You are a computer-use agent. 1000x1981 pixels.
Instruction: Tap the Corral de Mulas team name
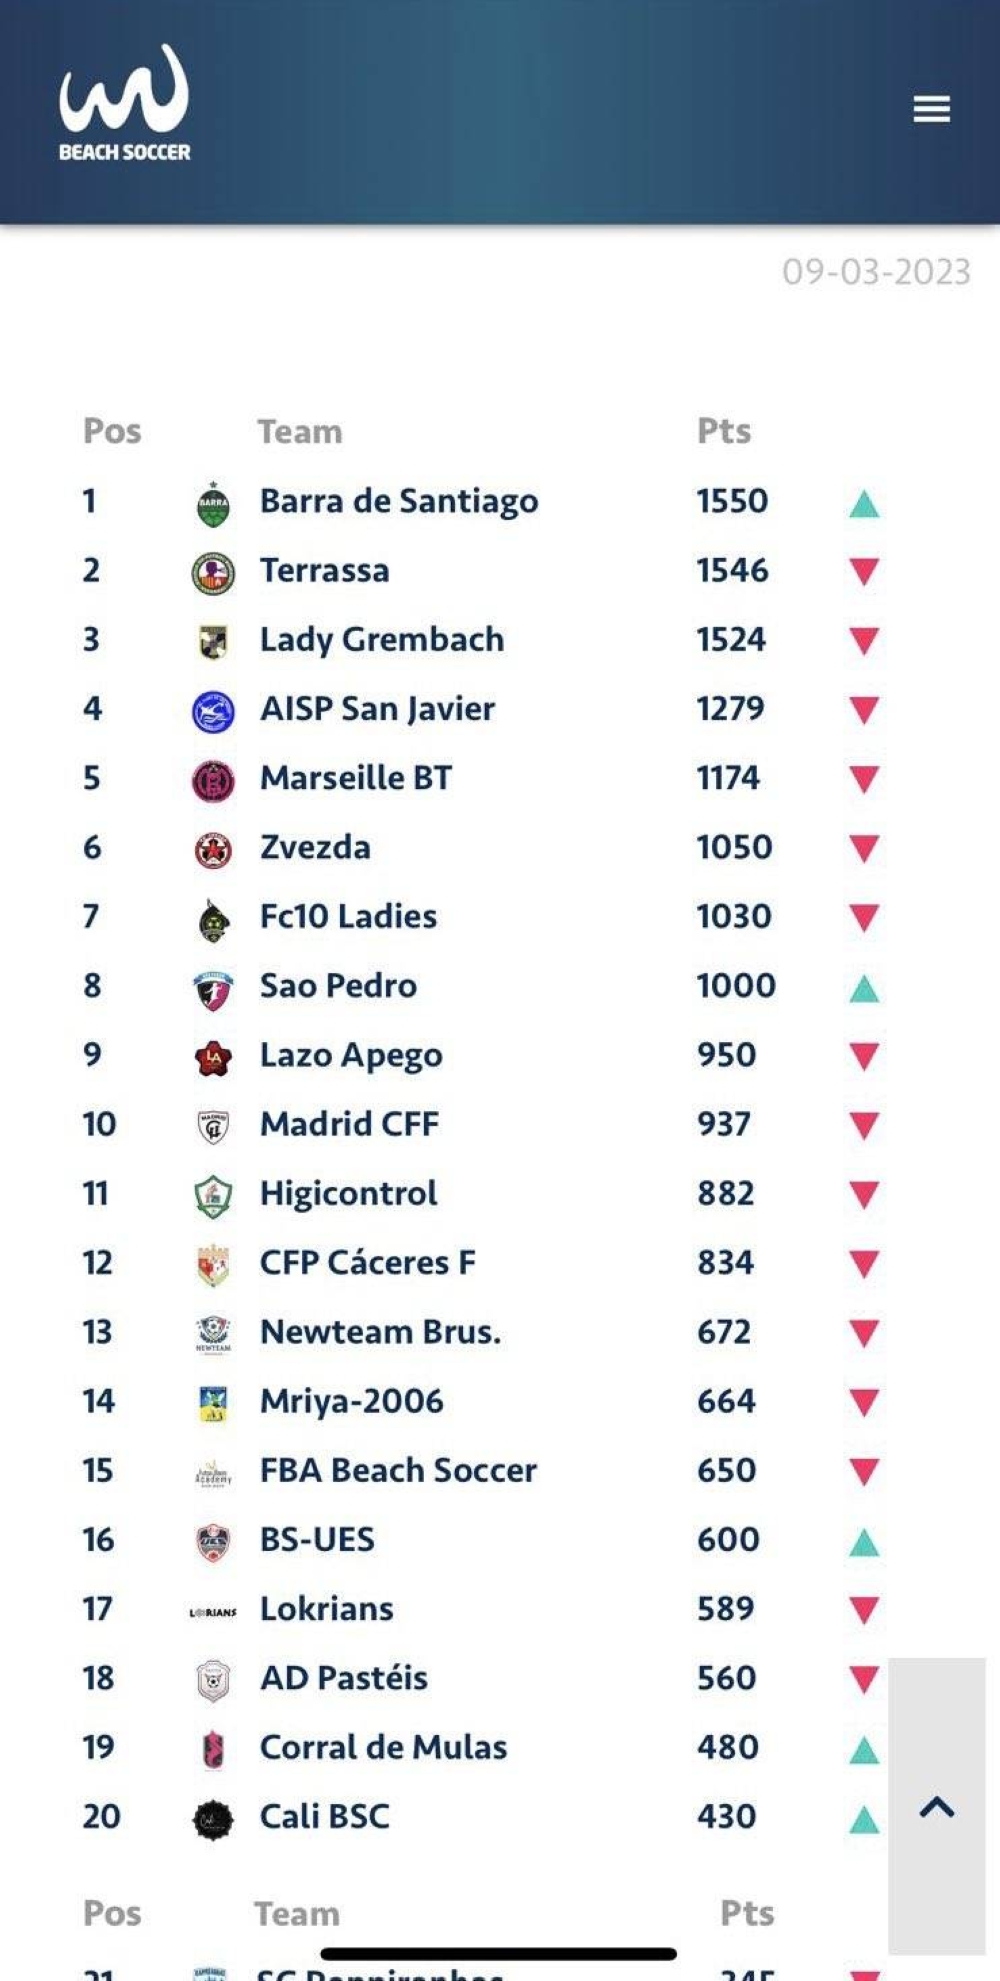click(x=383, y=1747)
